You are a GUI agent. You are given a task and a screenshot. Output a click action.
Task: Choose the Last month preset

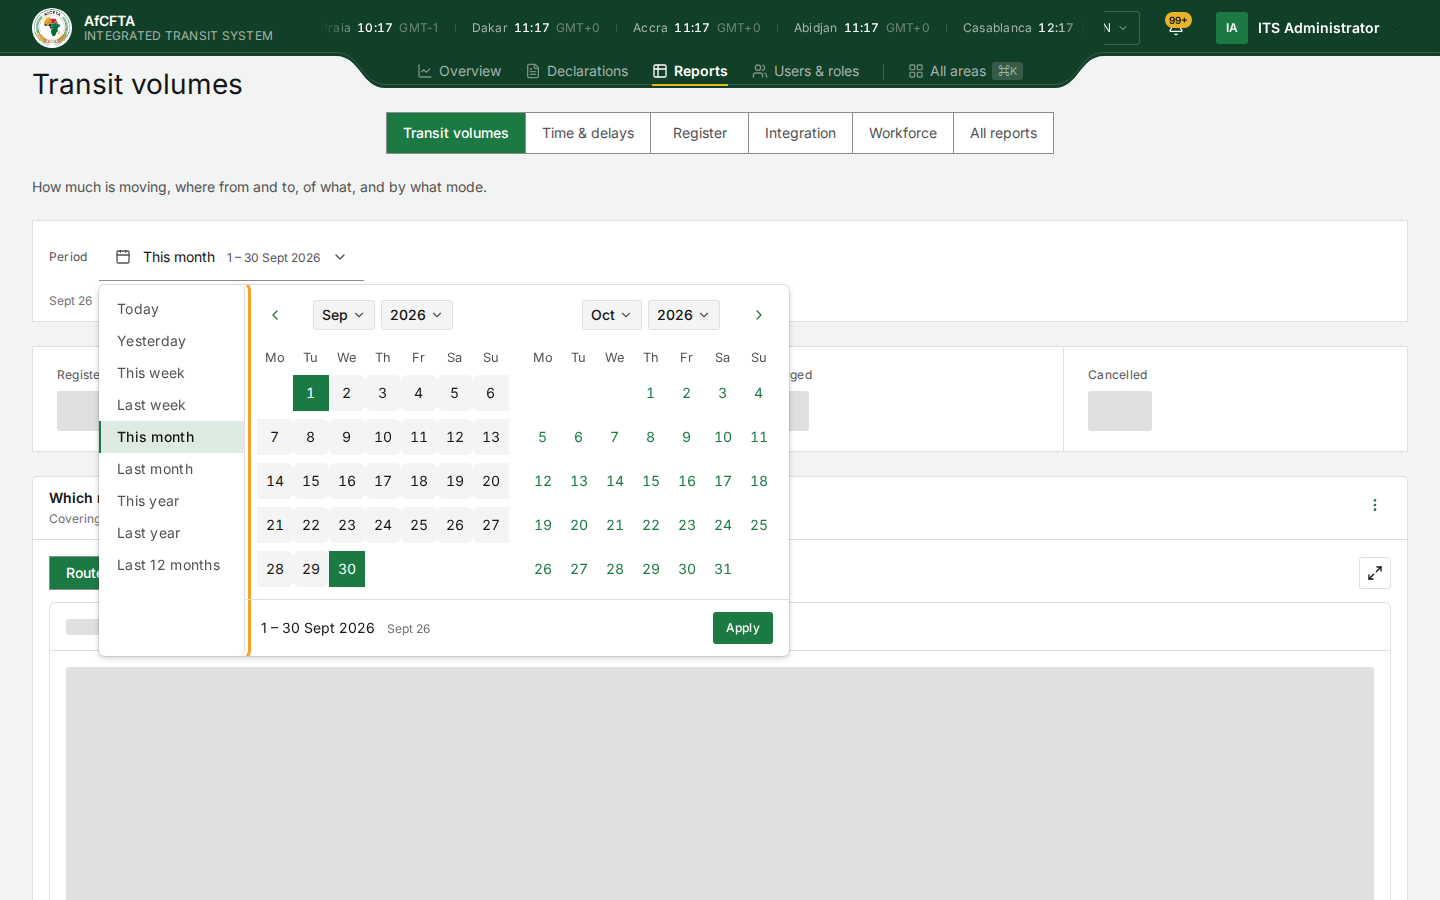pyautogui.click(x=172, y=469)
